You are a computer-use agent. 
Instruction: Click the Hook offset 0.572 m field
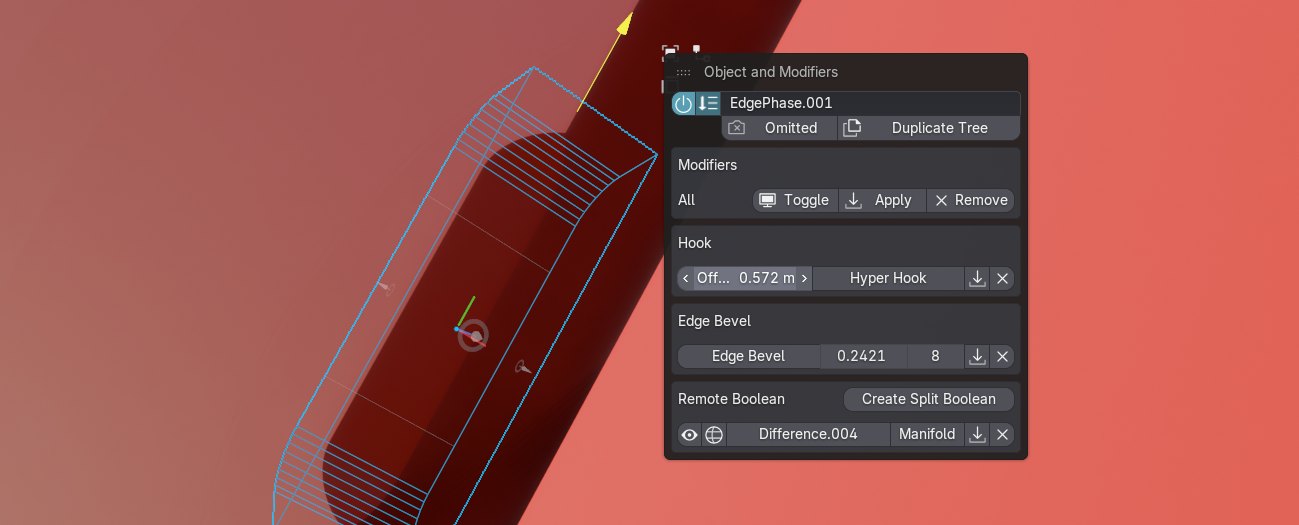(745, 278)
